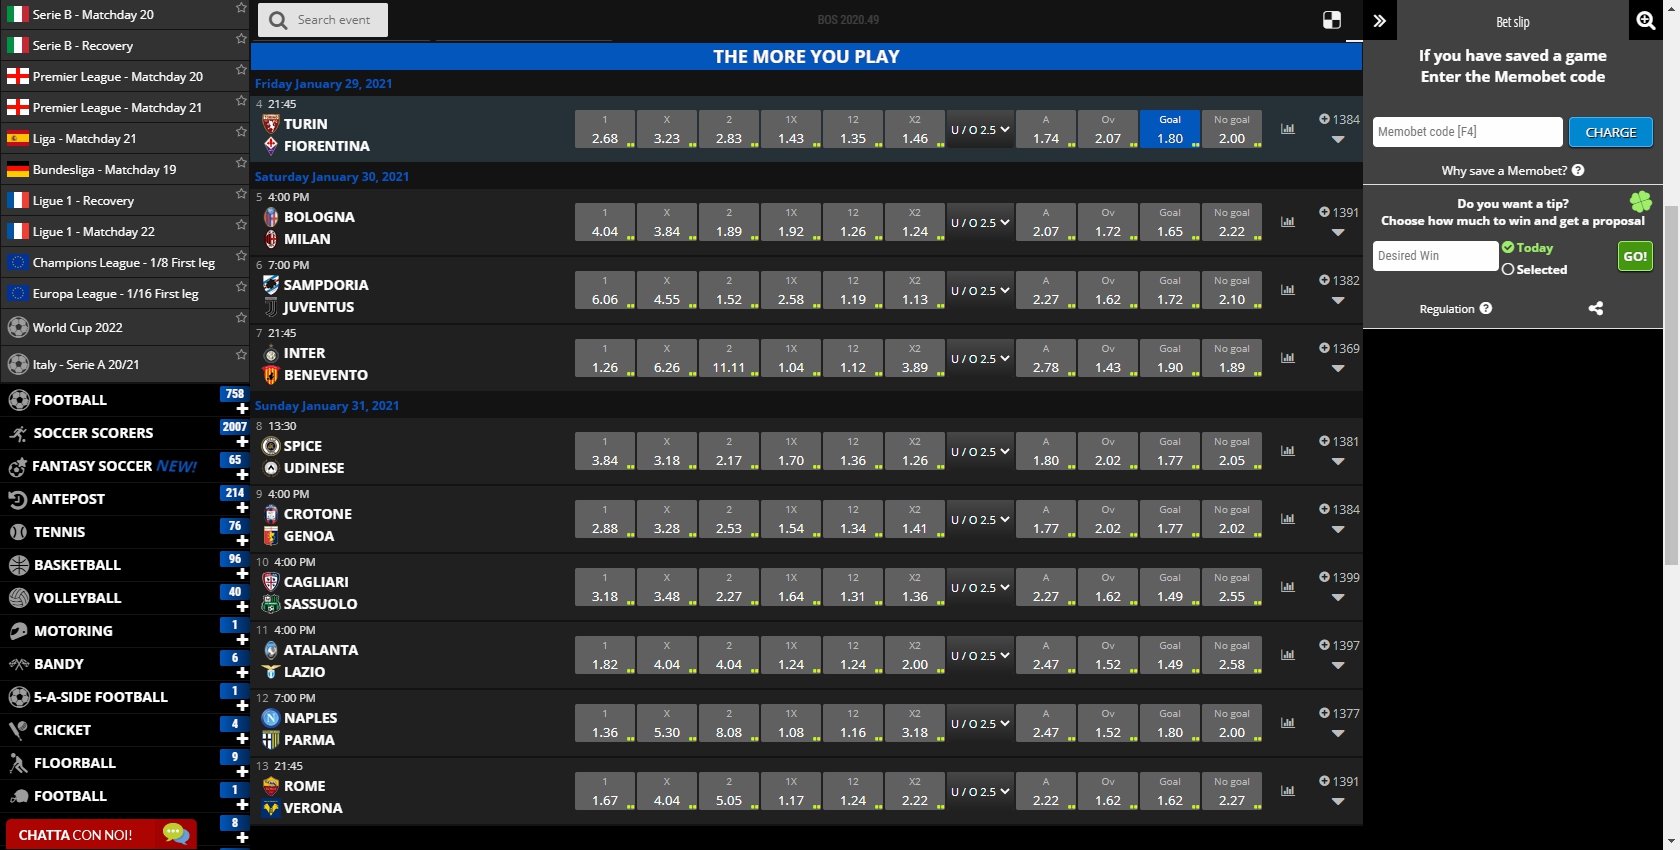Expand BASKETBALL category plus button
This screenshot has width=1680, height=850.
241,573
